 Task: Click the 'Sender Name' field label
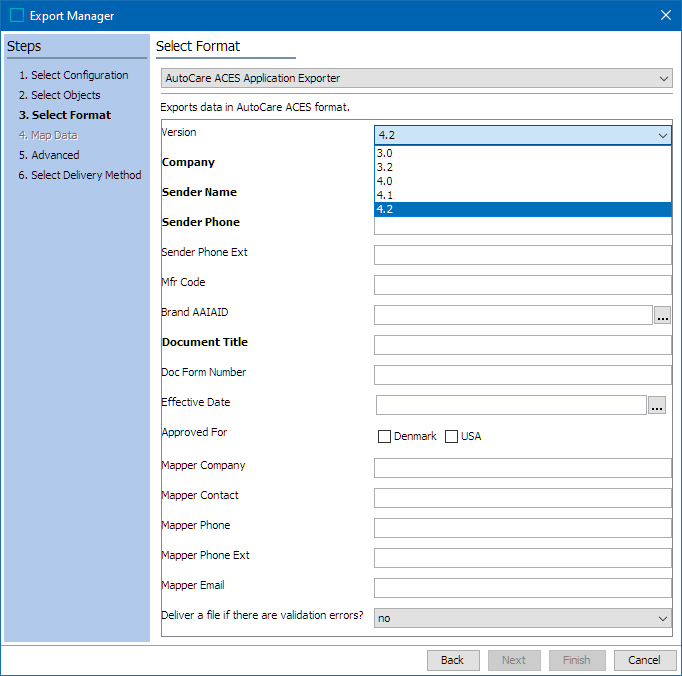click(199, 192)
